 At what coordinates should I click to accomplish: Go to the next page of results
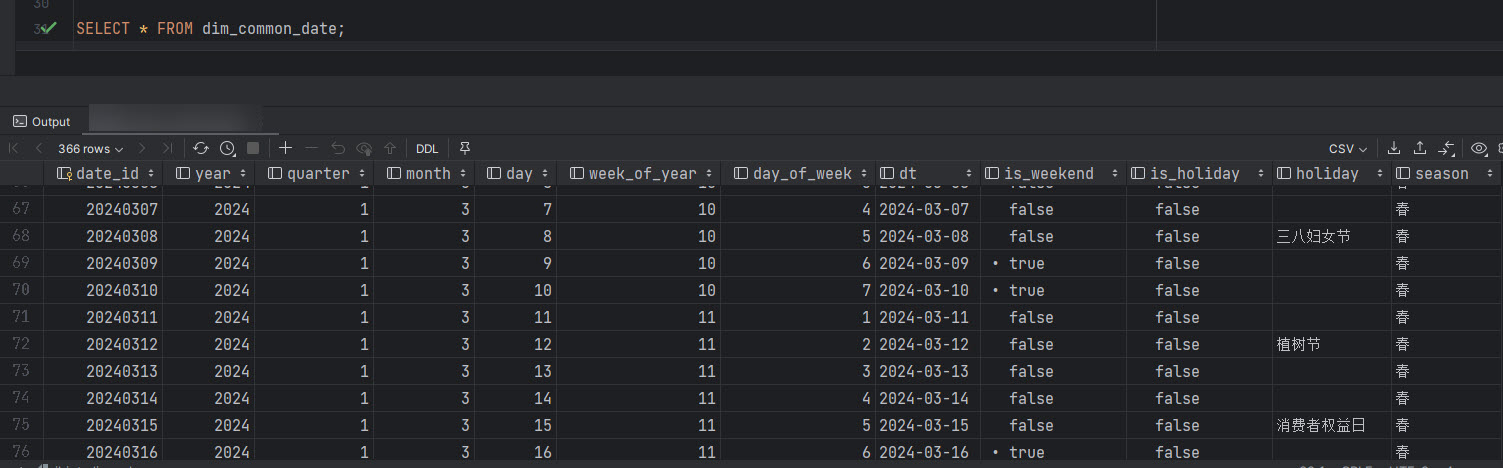tap(142, 148)
